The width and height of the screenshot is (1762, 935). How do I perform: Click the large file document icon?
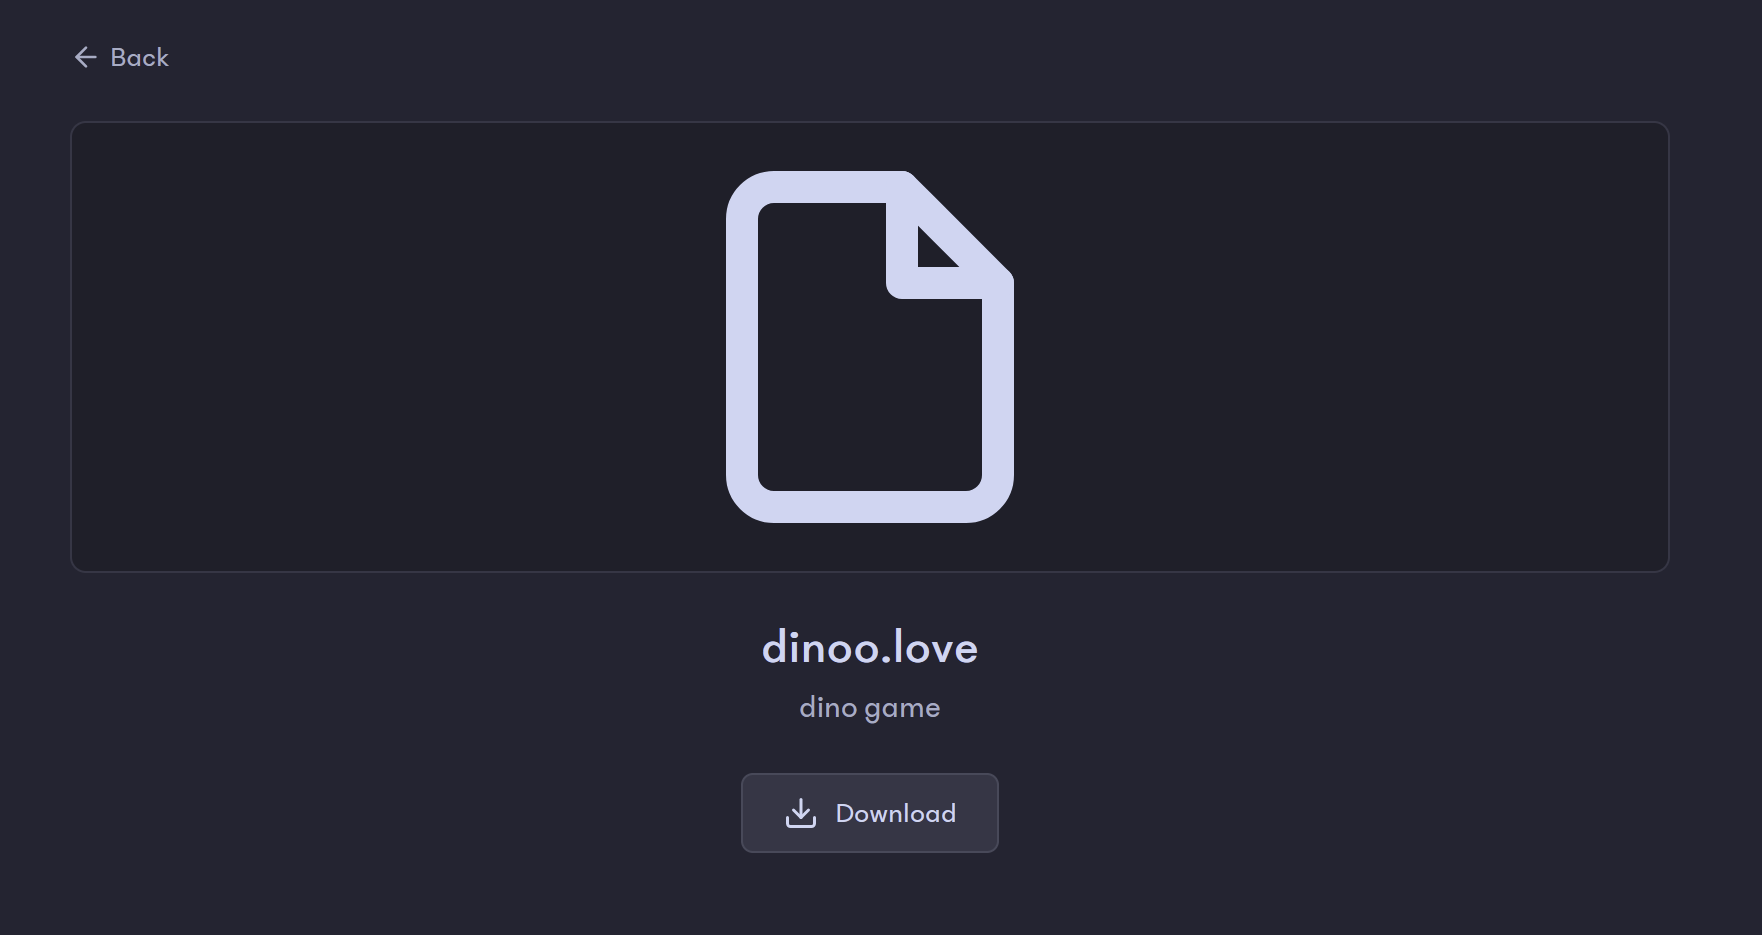870,347
